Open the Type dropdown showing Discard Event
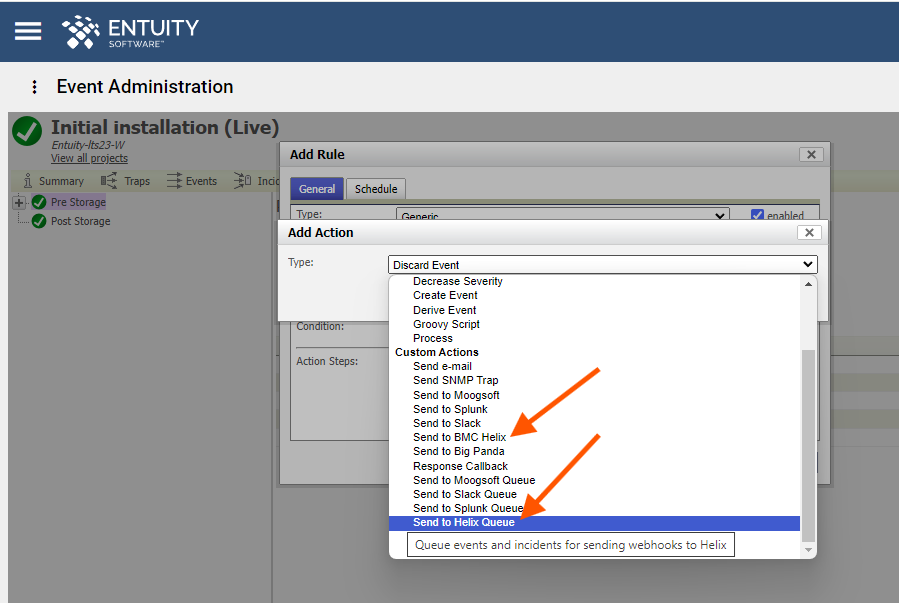Screen dimensions: 899x603 (603, 265)
